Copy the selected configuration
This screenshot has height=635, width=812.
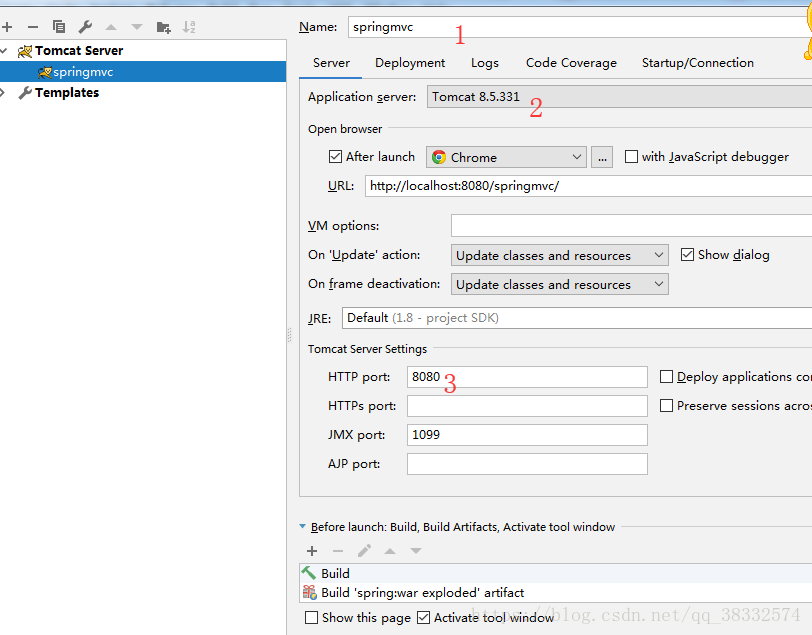[x=59, y=26]
